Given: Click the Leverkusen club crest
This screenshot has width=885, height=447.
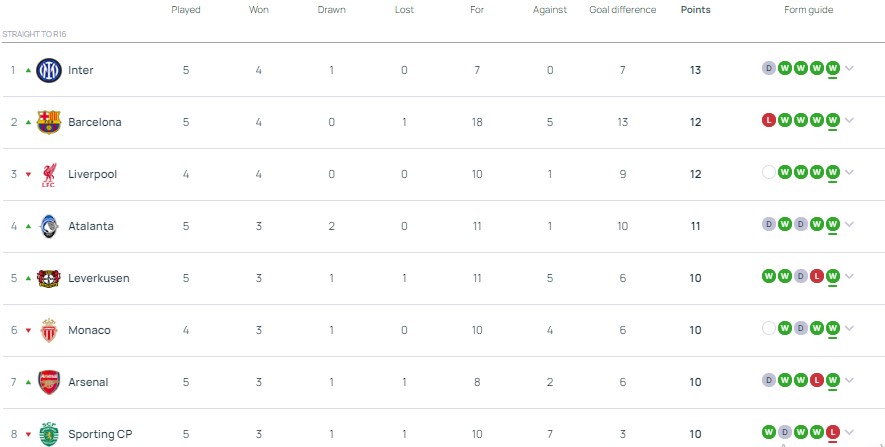Looking at the screenshot, I should click(x=48, y=278).
